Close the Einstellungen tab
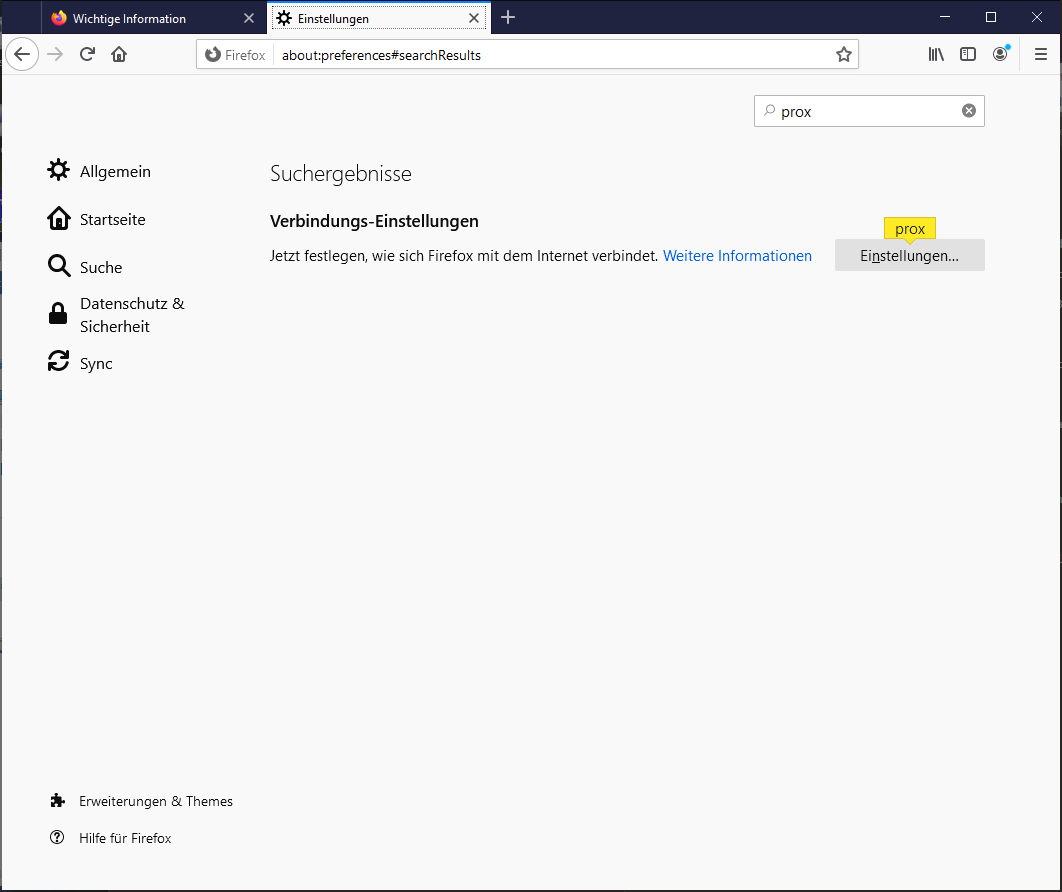The height and width of the screenshot is (892, 1062). 474,18
